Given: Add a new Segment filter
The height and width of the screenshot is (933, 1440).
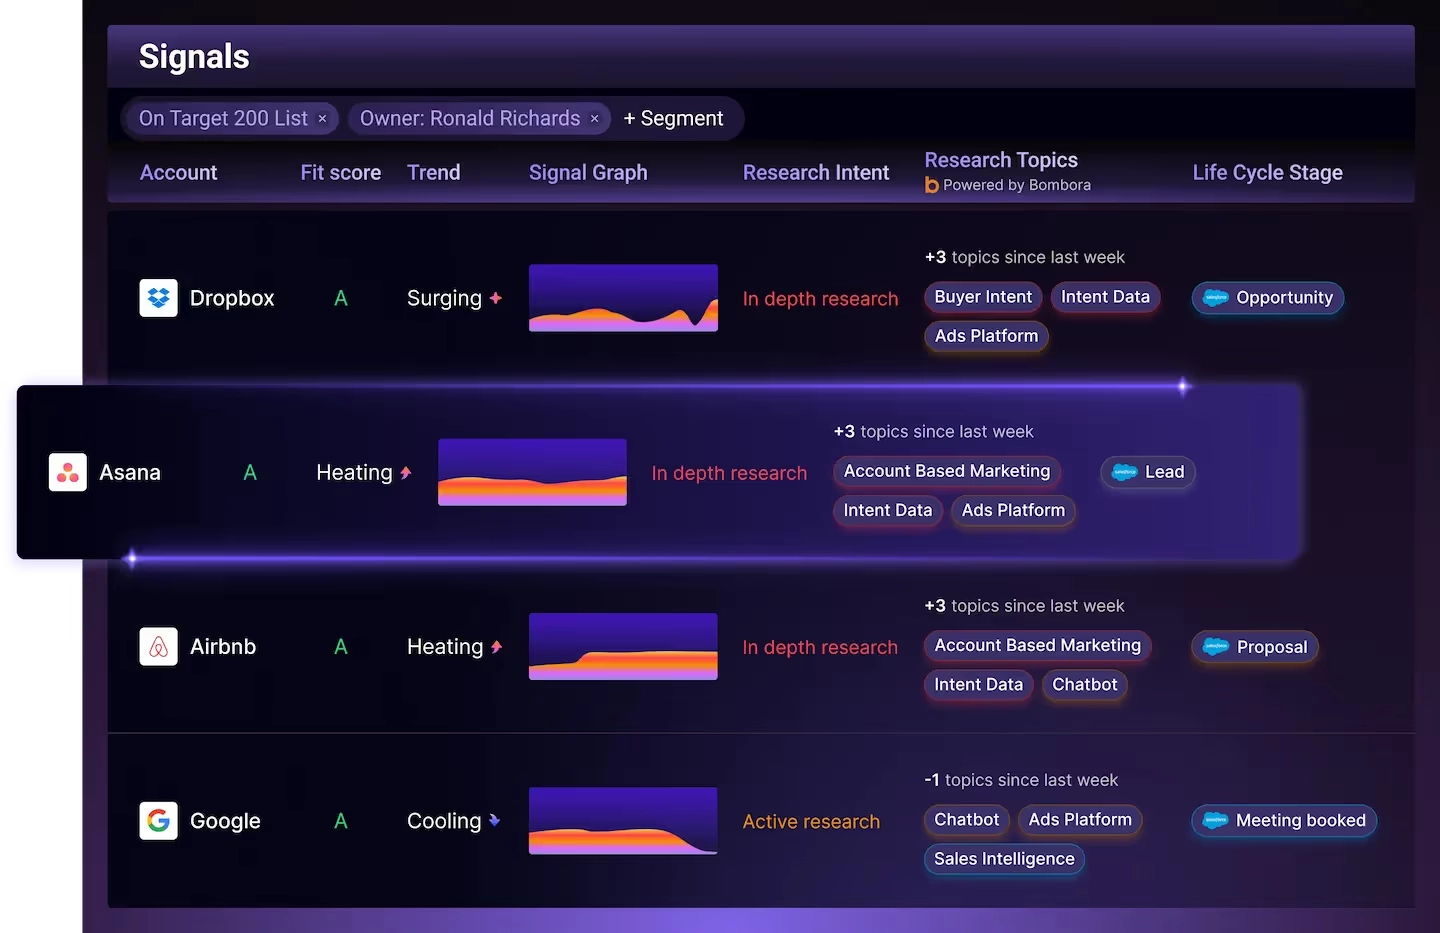Looking at the screenshot, I should (673, 118).
